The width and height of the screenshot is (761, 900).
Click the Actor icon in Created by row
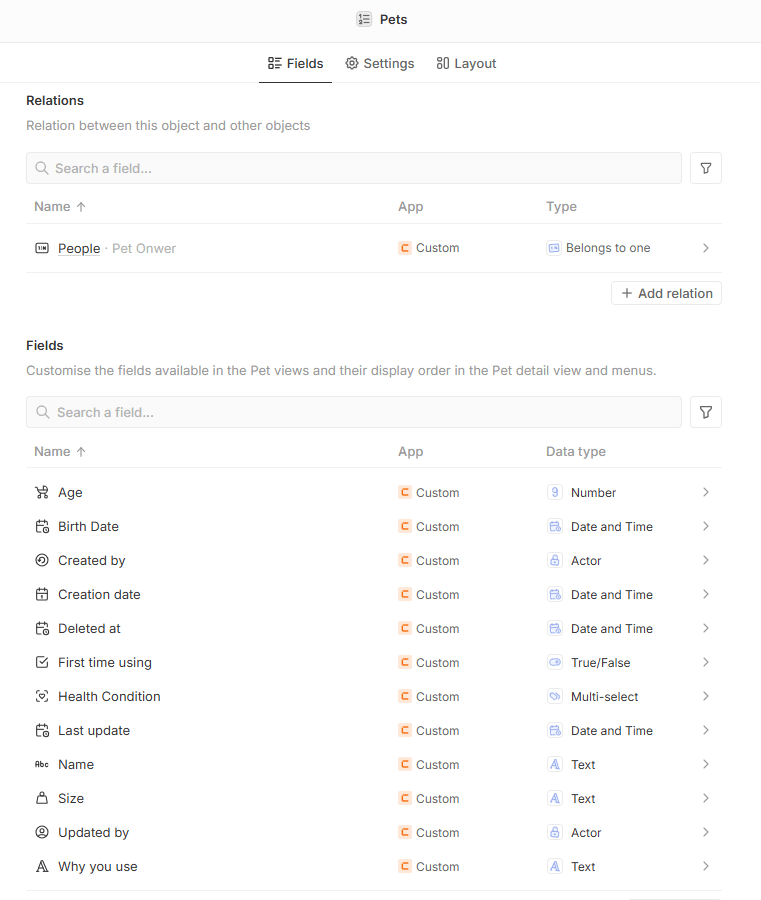pos(554,560)
